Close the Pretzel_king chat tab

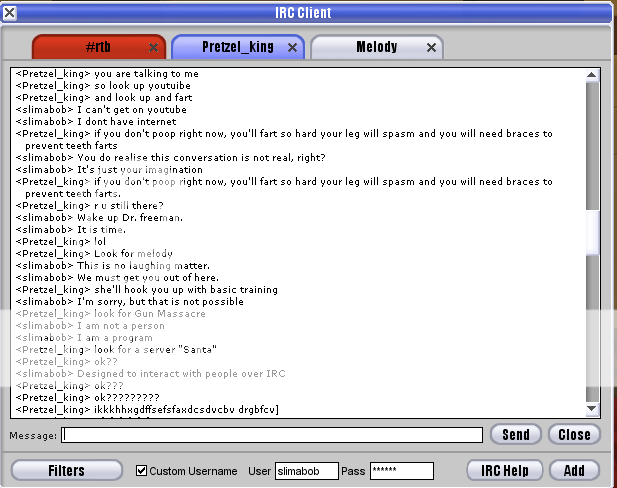coord(292,47)
